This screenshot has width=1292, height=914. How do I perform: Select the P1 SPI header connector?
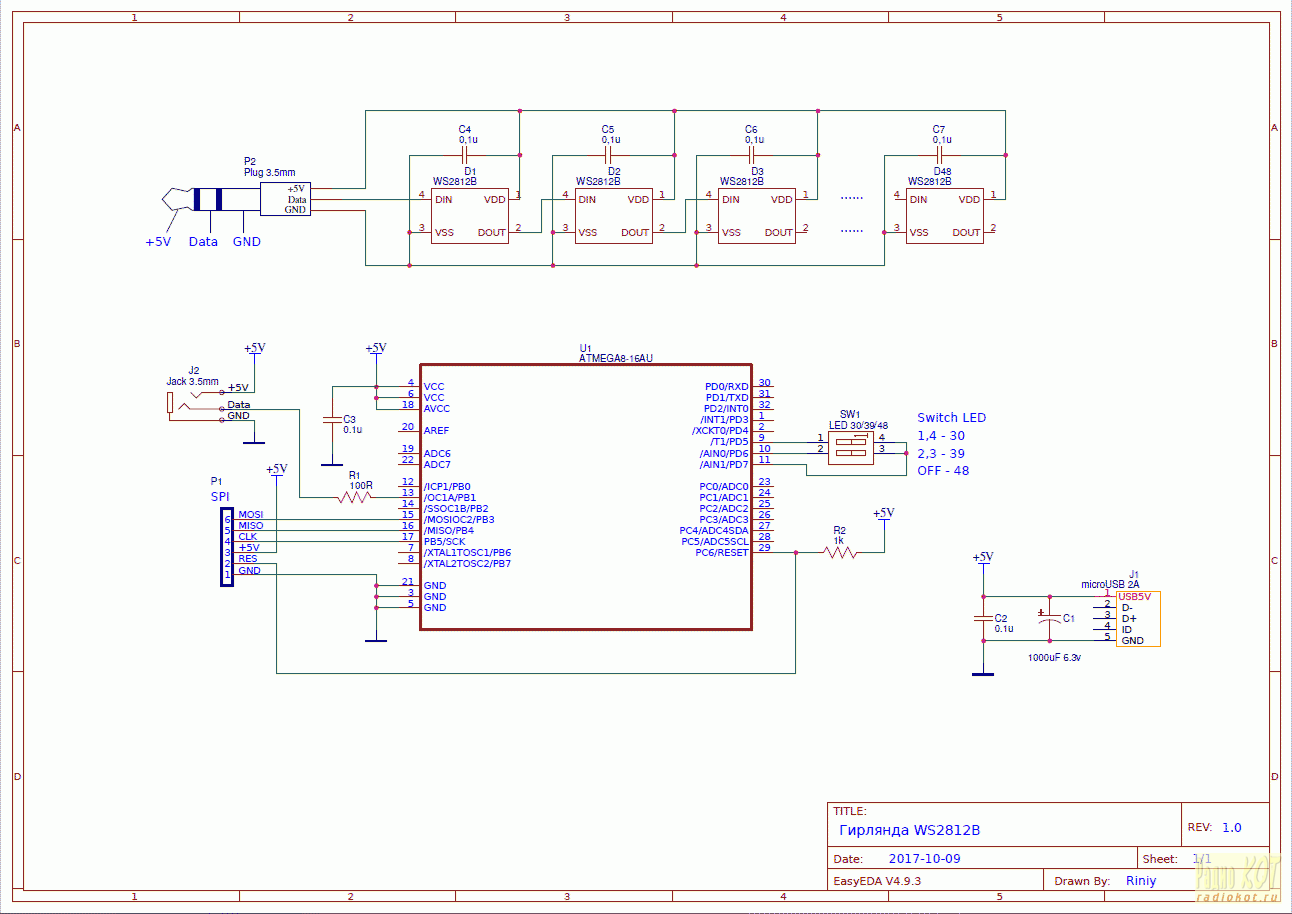pyautogui.click(x=227, y=547)
